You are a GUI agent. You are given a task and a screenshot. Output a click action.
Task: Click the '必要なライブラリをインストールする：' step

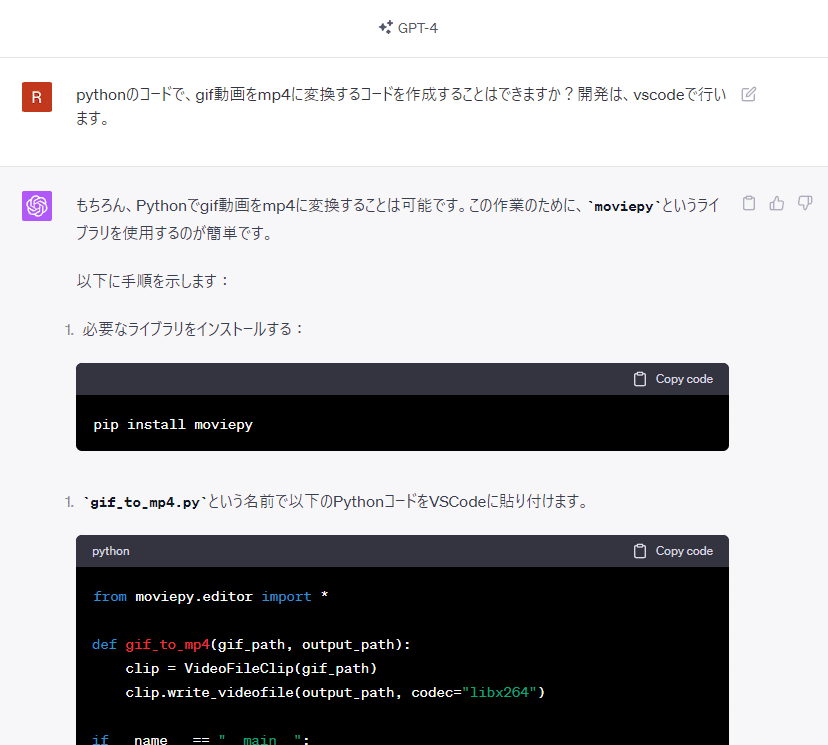(x=193, y=329)
